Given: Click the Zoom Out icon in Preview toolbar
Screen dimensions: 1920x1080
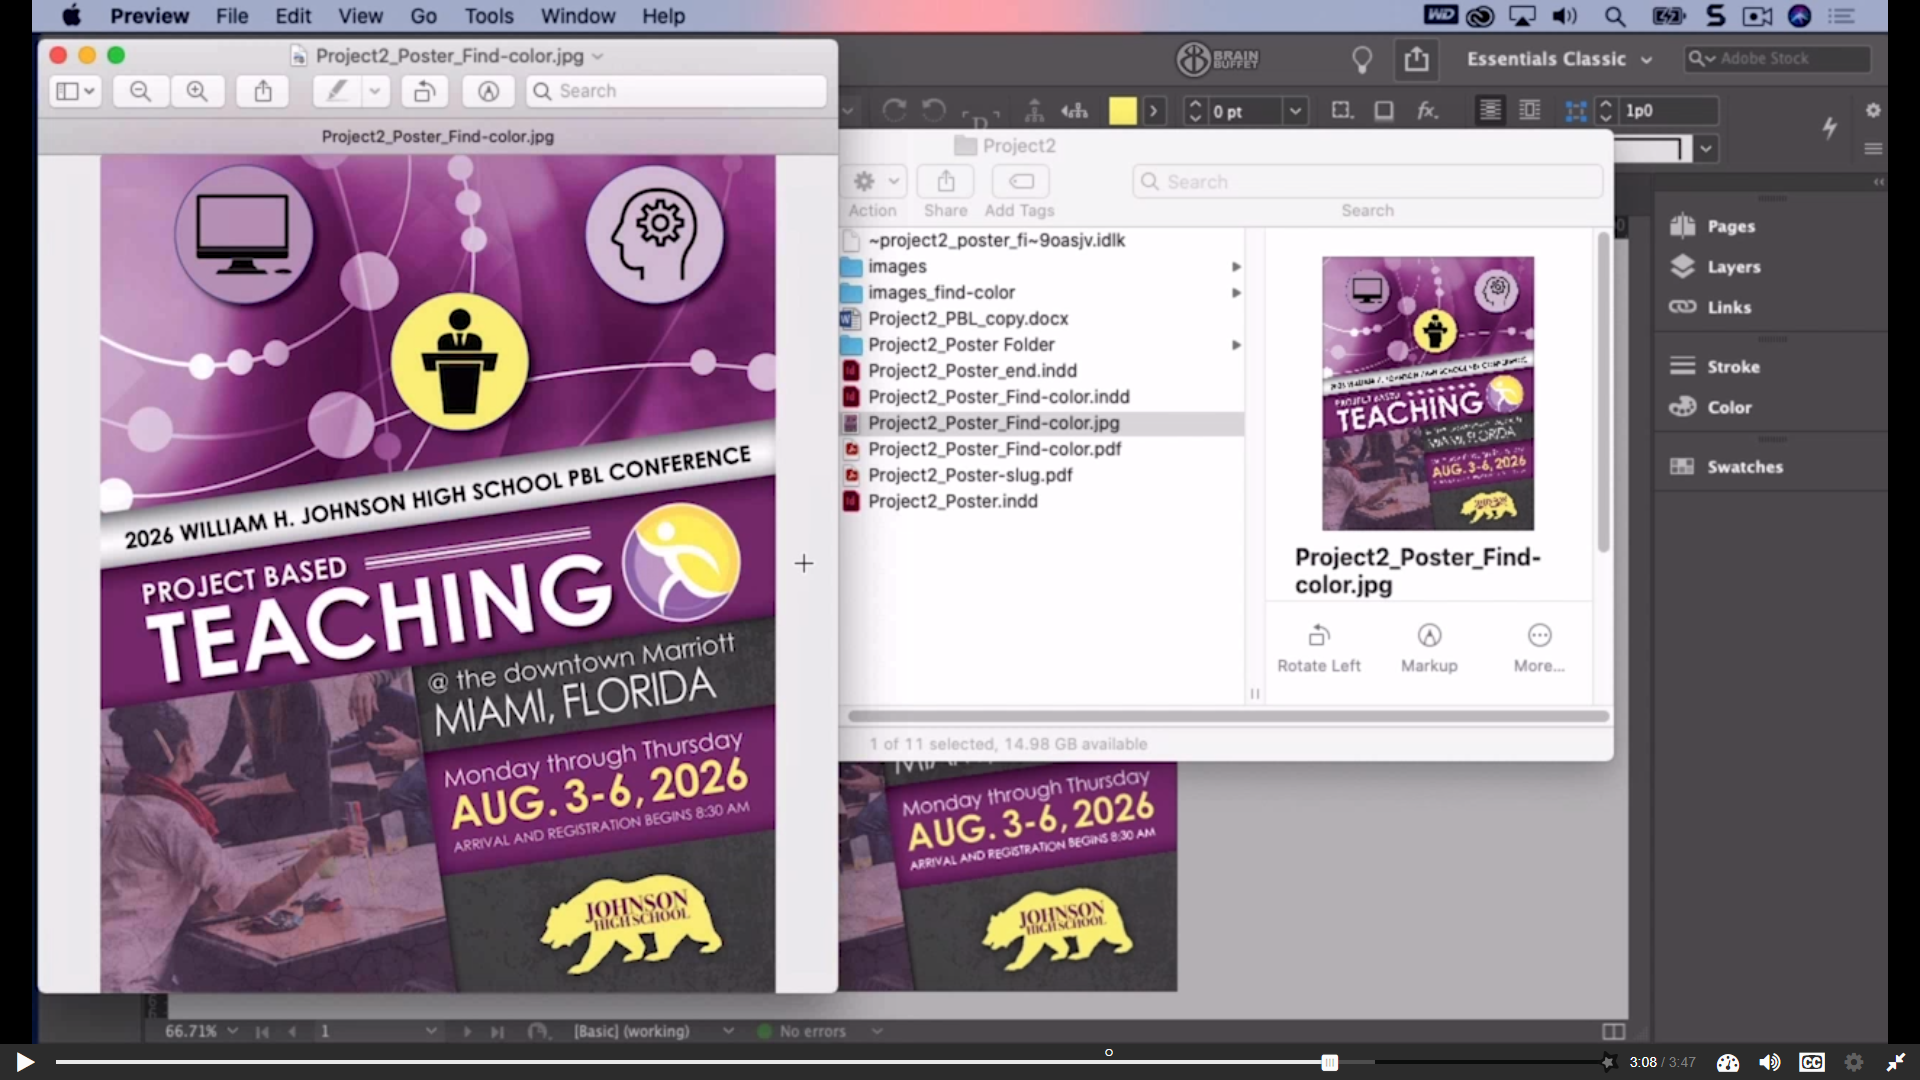Looking at the screenshot, I should [x=140, y=91].
